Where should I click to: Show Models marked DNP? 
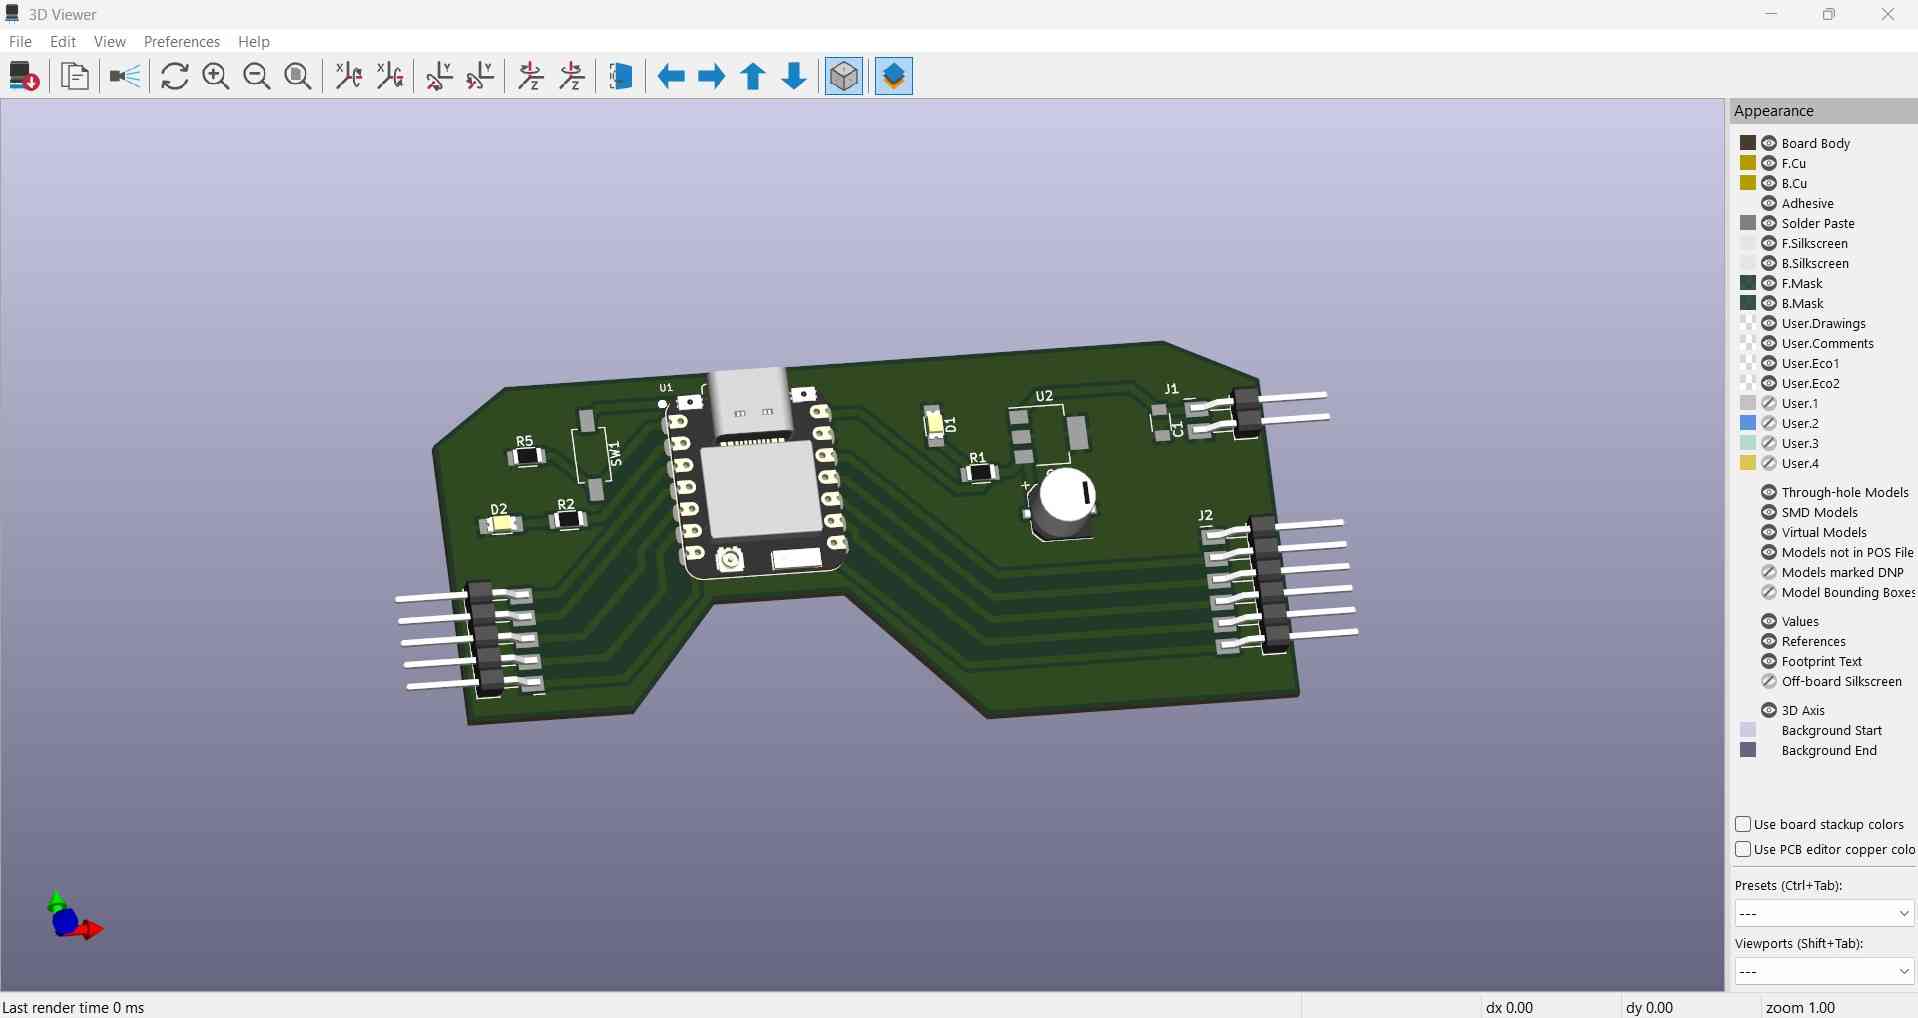[1769, 572]
